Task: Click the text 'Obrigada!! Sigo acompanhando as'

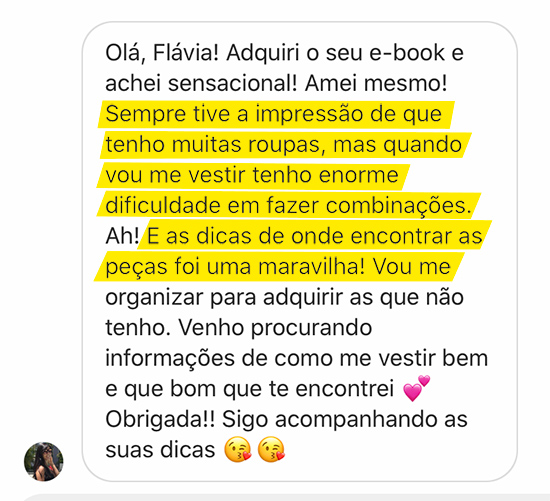Action: (287, 419)
